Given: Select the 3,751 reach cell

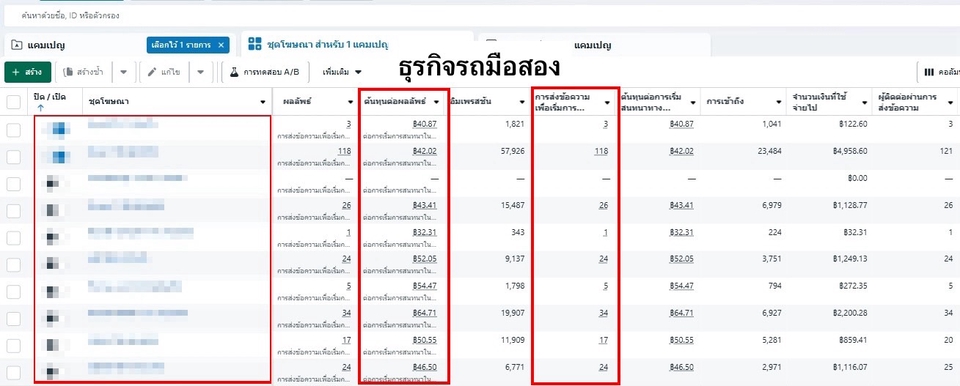Looking at the screenshot, I should coord(772,259).
